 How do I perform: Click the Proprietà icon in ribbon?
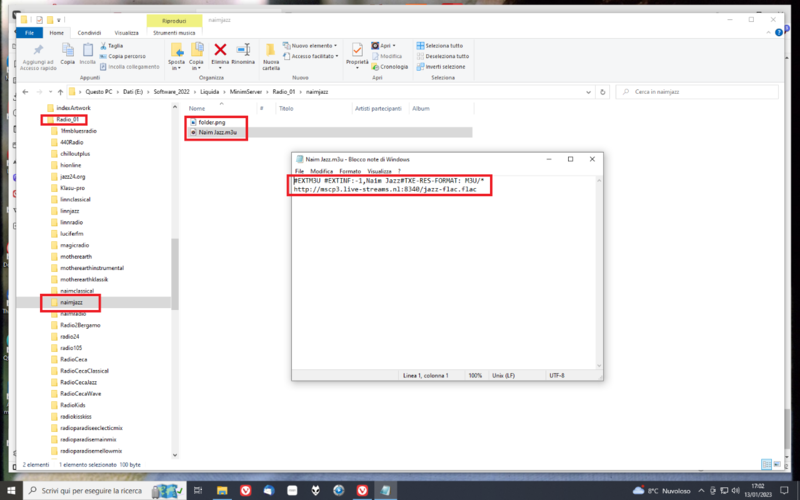pos(357,53)
